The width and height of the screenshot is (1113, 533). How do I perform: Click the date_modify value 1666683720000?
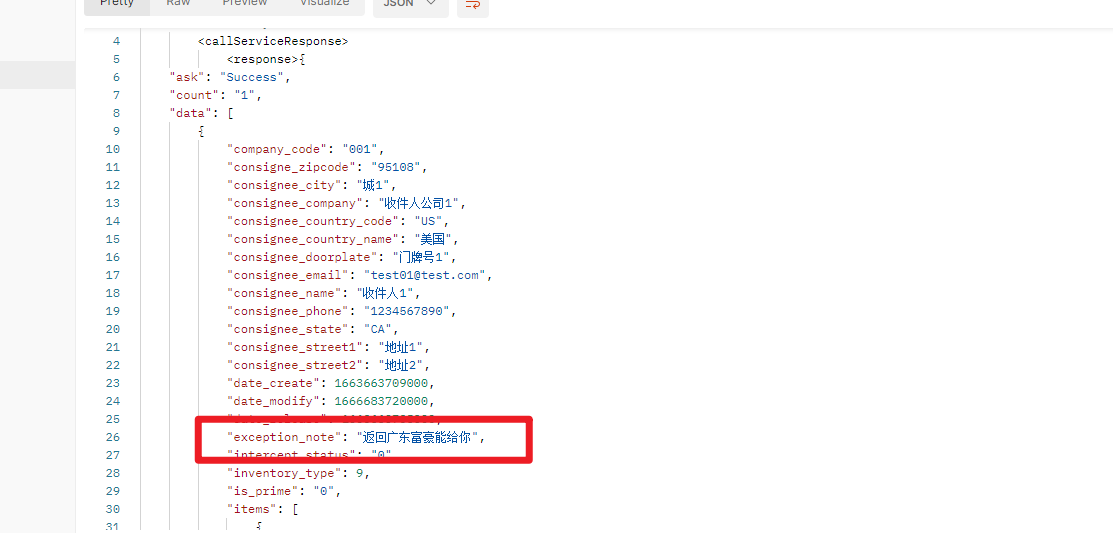click(x=380, y=401)
